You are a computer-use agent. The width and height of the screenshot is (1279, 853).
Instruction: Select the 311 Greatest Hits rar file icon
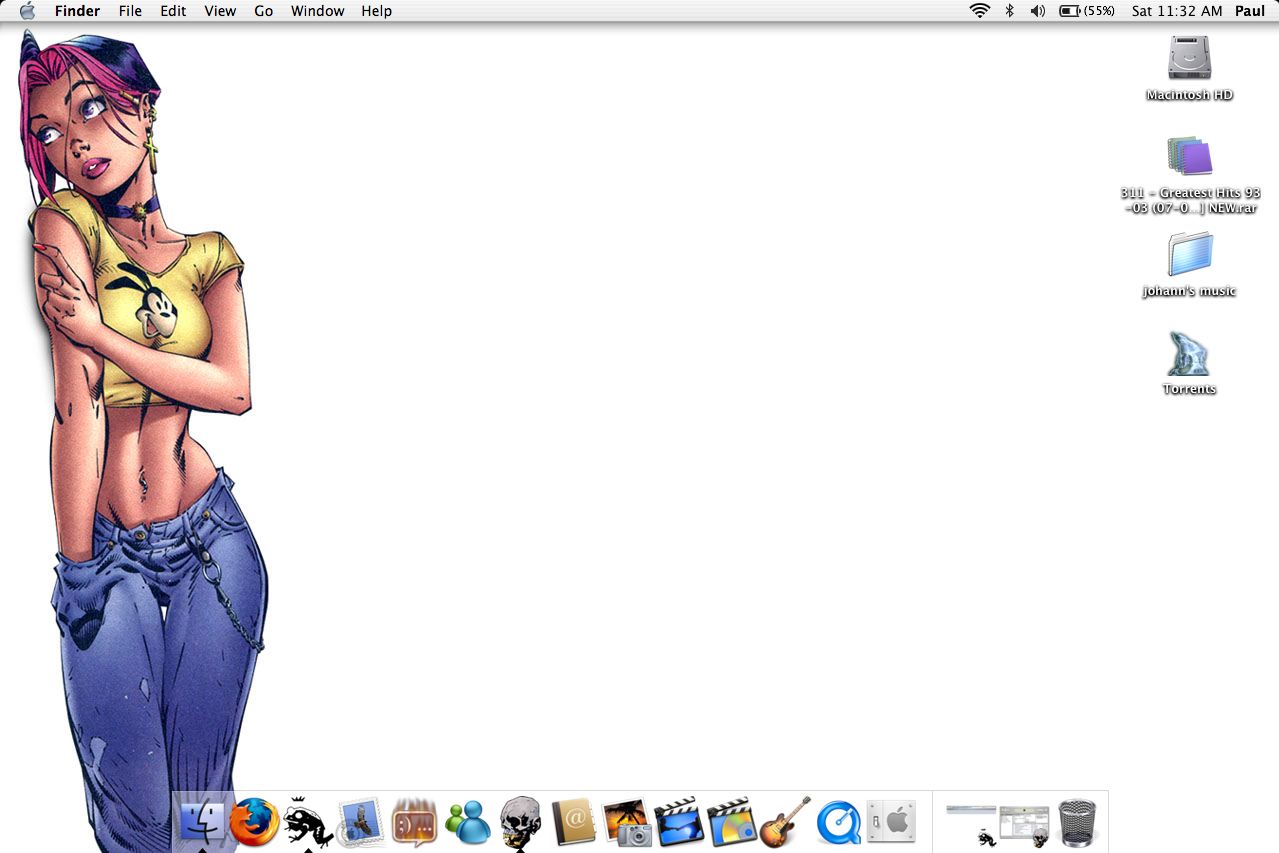pos(1189,157)
